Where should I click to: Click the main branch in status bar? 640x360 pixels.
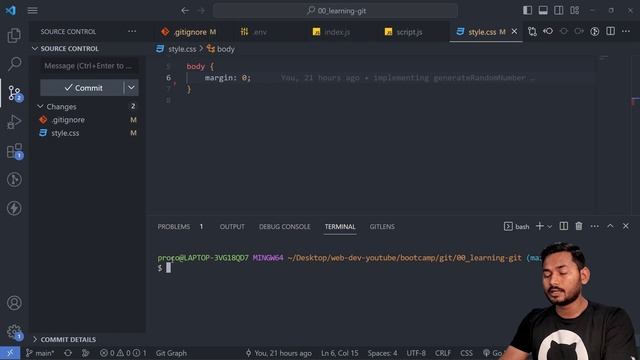click(40, 353)
